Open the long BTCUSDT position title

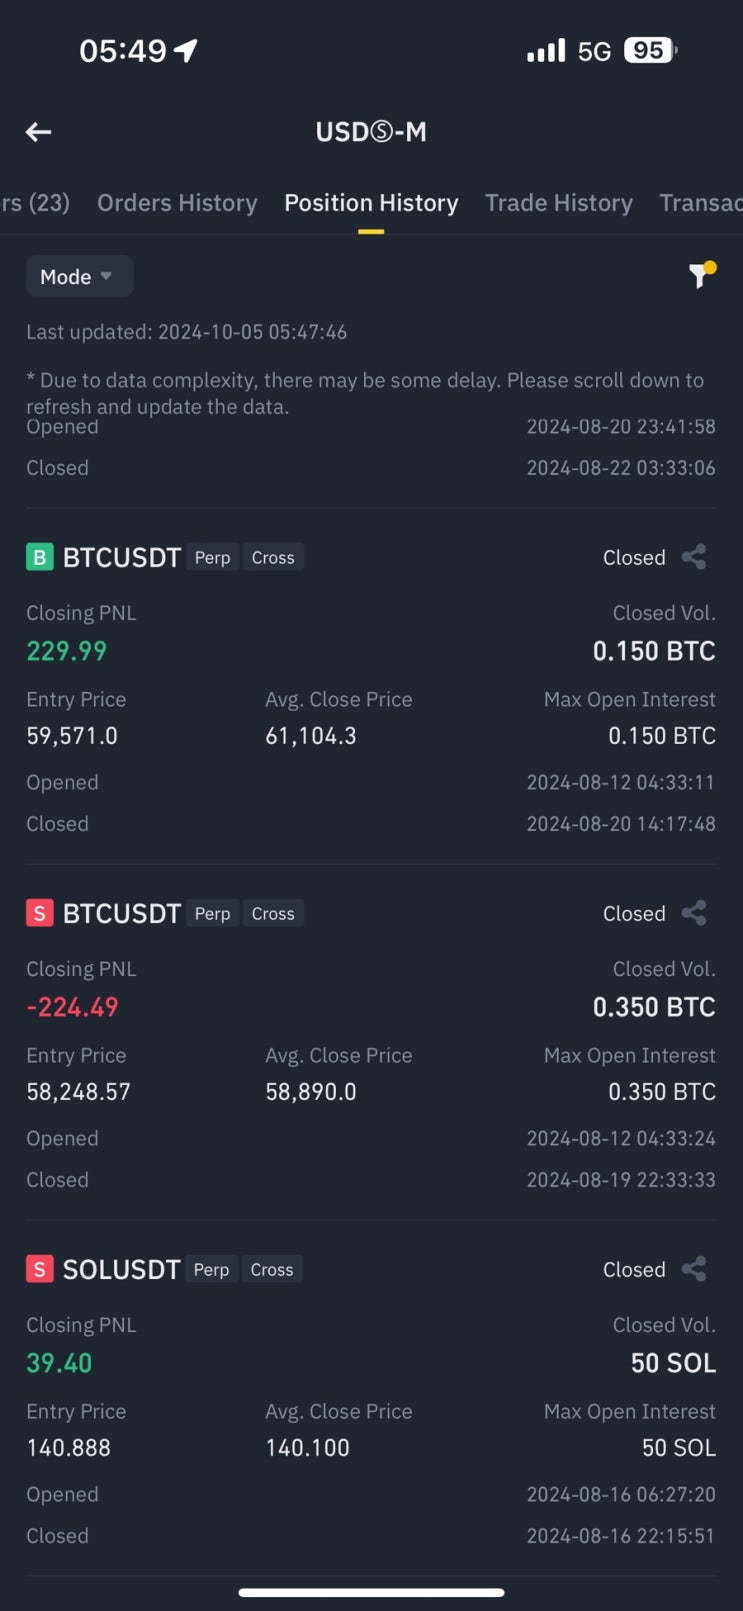point(122,557)
